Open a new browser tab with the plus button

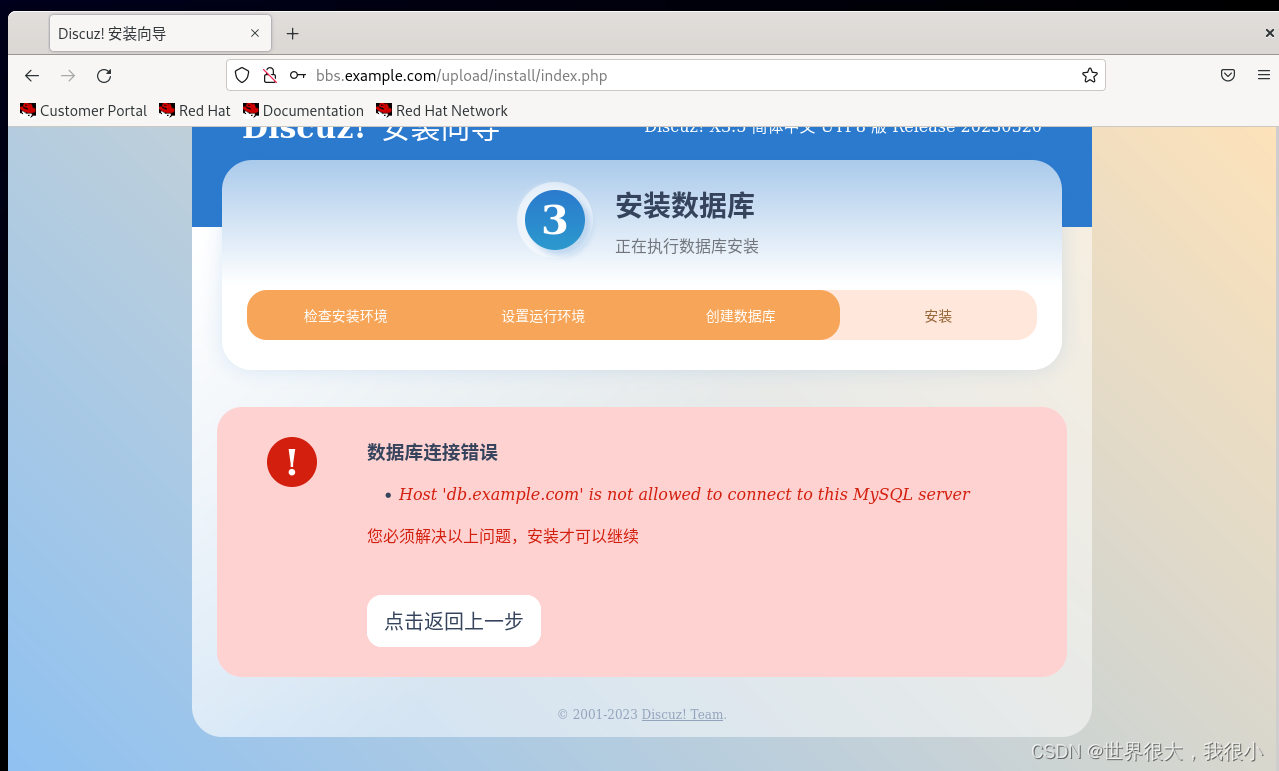(292, 33)
